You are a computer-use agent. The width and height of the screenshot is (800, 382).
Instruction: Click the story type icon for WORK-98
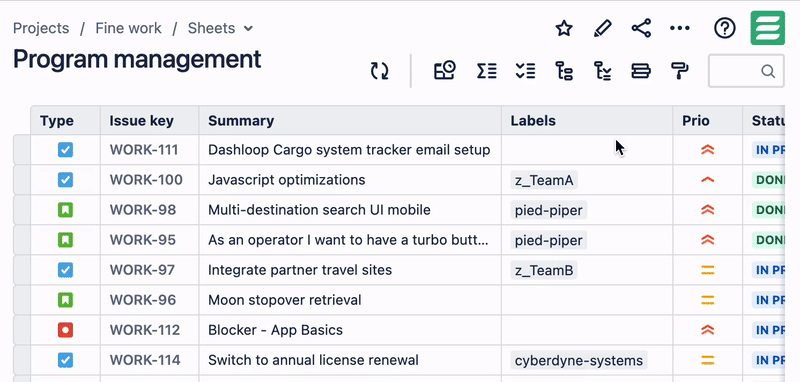coord(65,210)
